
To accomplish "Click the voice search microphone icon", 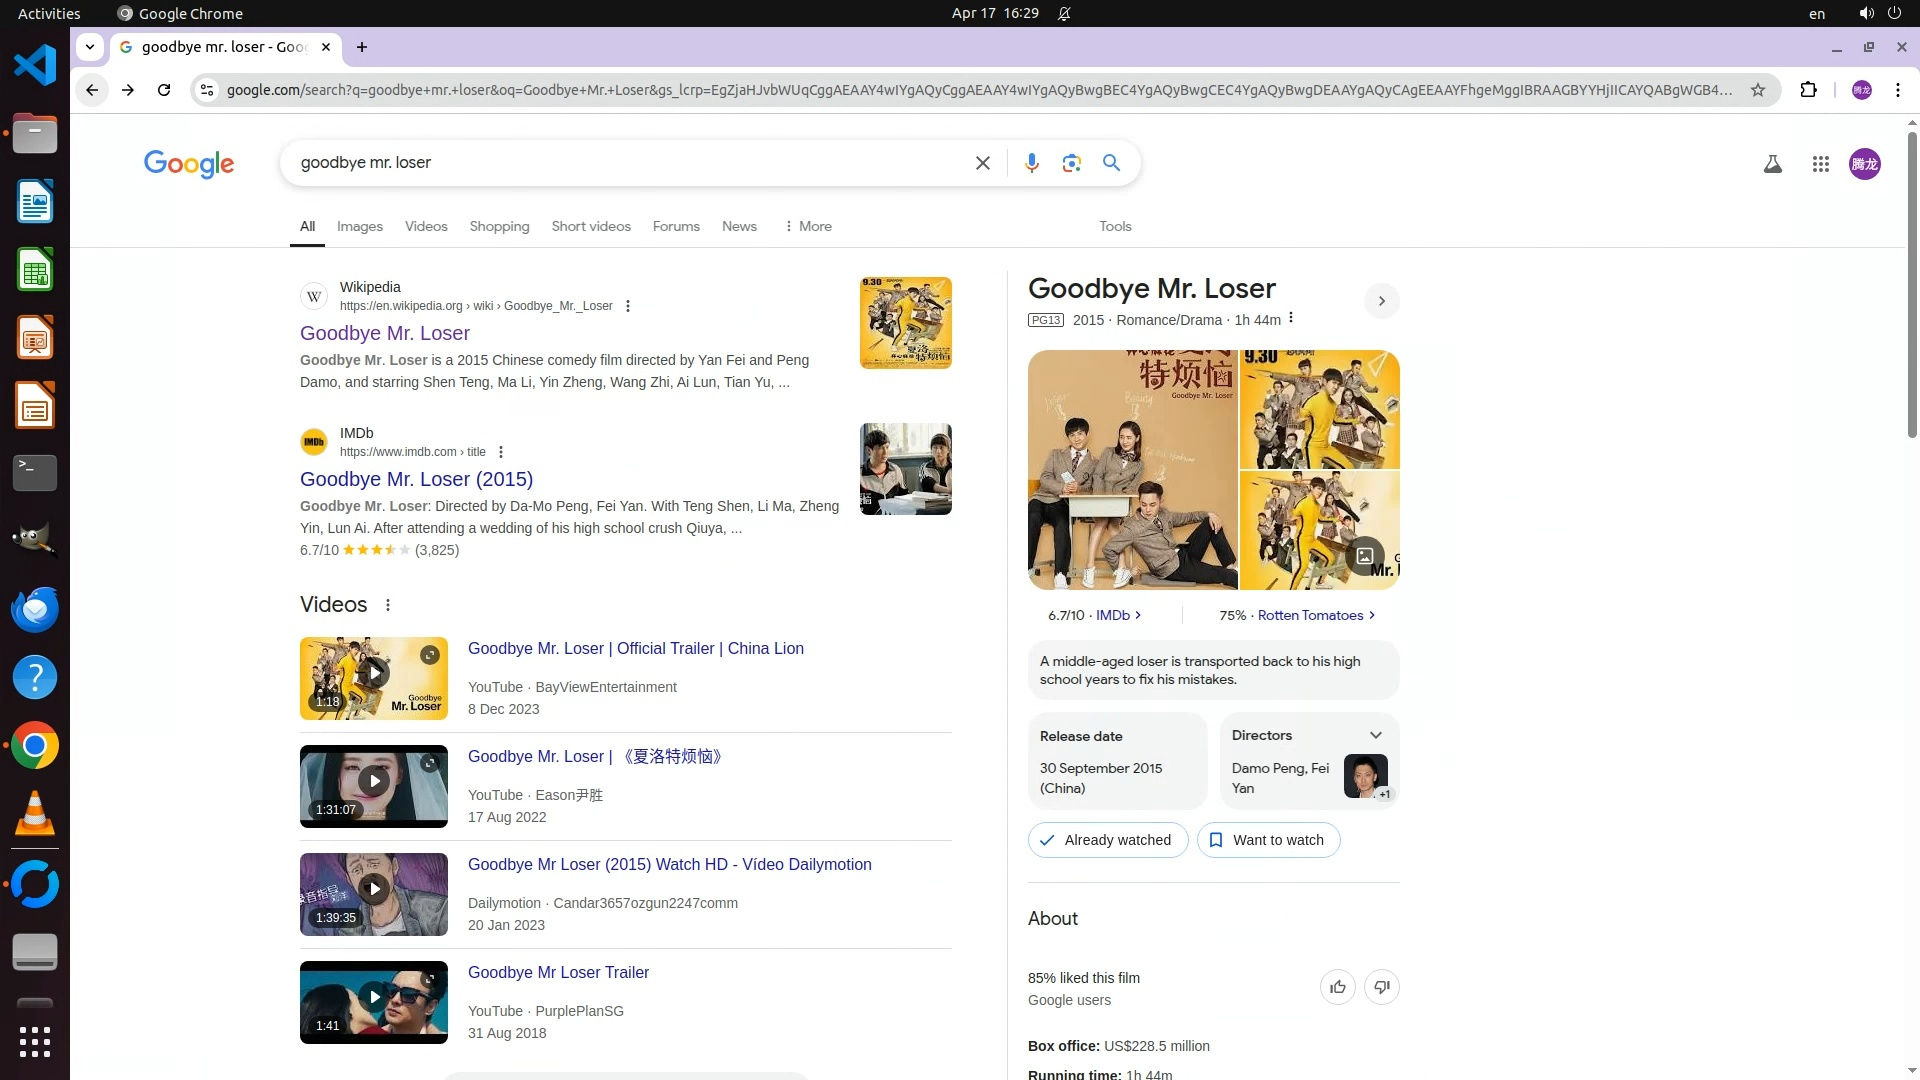I will (1031, 163).
